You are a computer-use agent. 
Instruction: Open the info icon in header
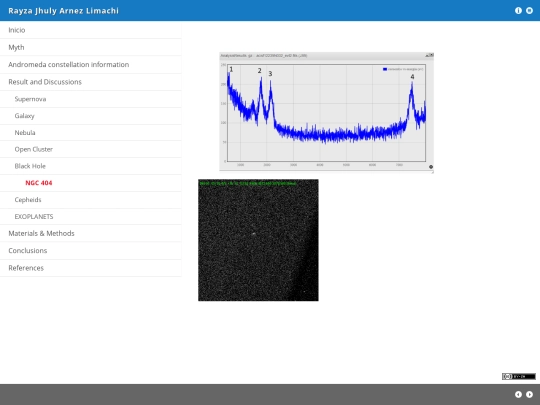[x=518, y=11]
